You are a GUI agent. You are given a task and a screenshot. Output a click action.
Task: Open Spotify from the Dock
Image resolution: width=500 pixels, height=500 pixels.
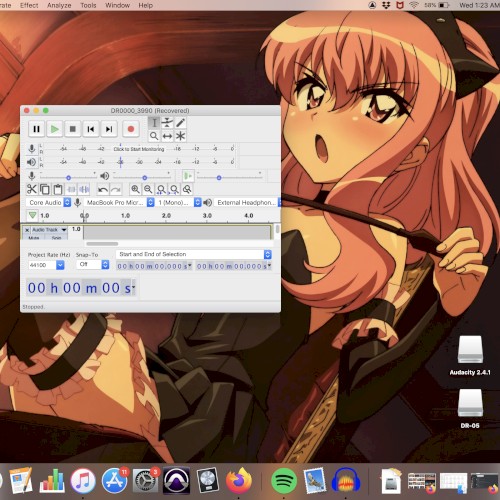(x=284, y=481)
